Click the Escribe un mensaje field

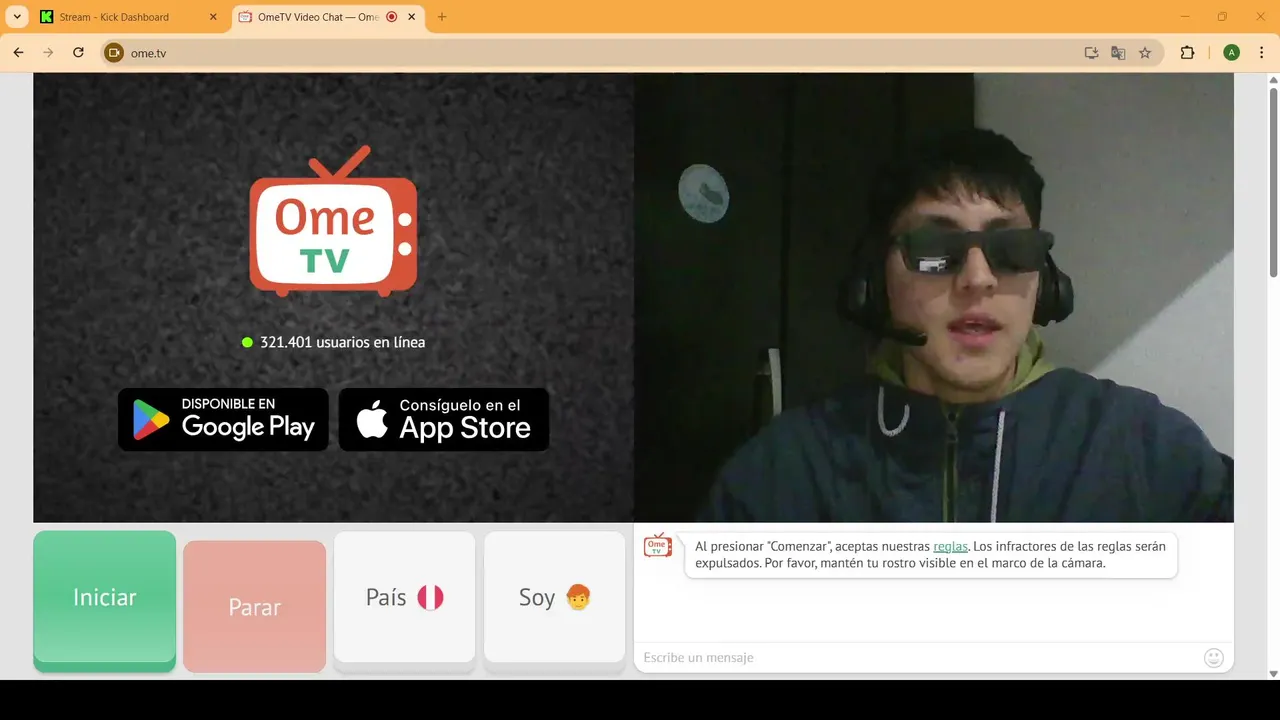click(x=918, y=657)
